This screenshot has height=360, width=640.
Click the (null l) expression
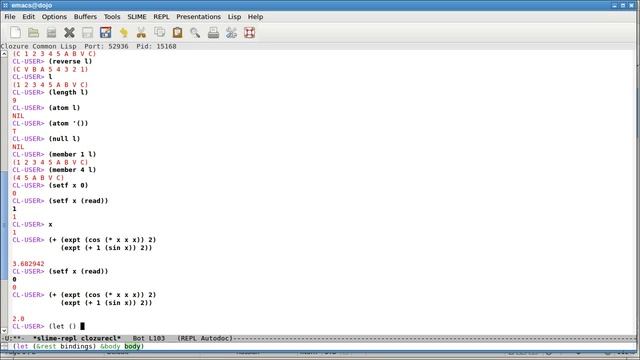[64, 139]
